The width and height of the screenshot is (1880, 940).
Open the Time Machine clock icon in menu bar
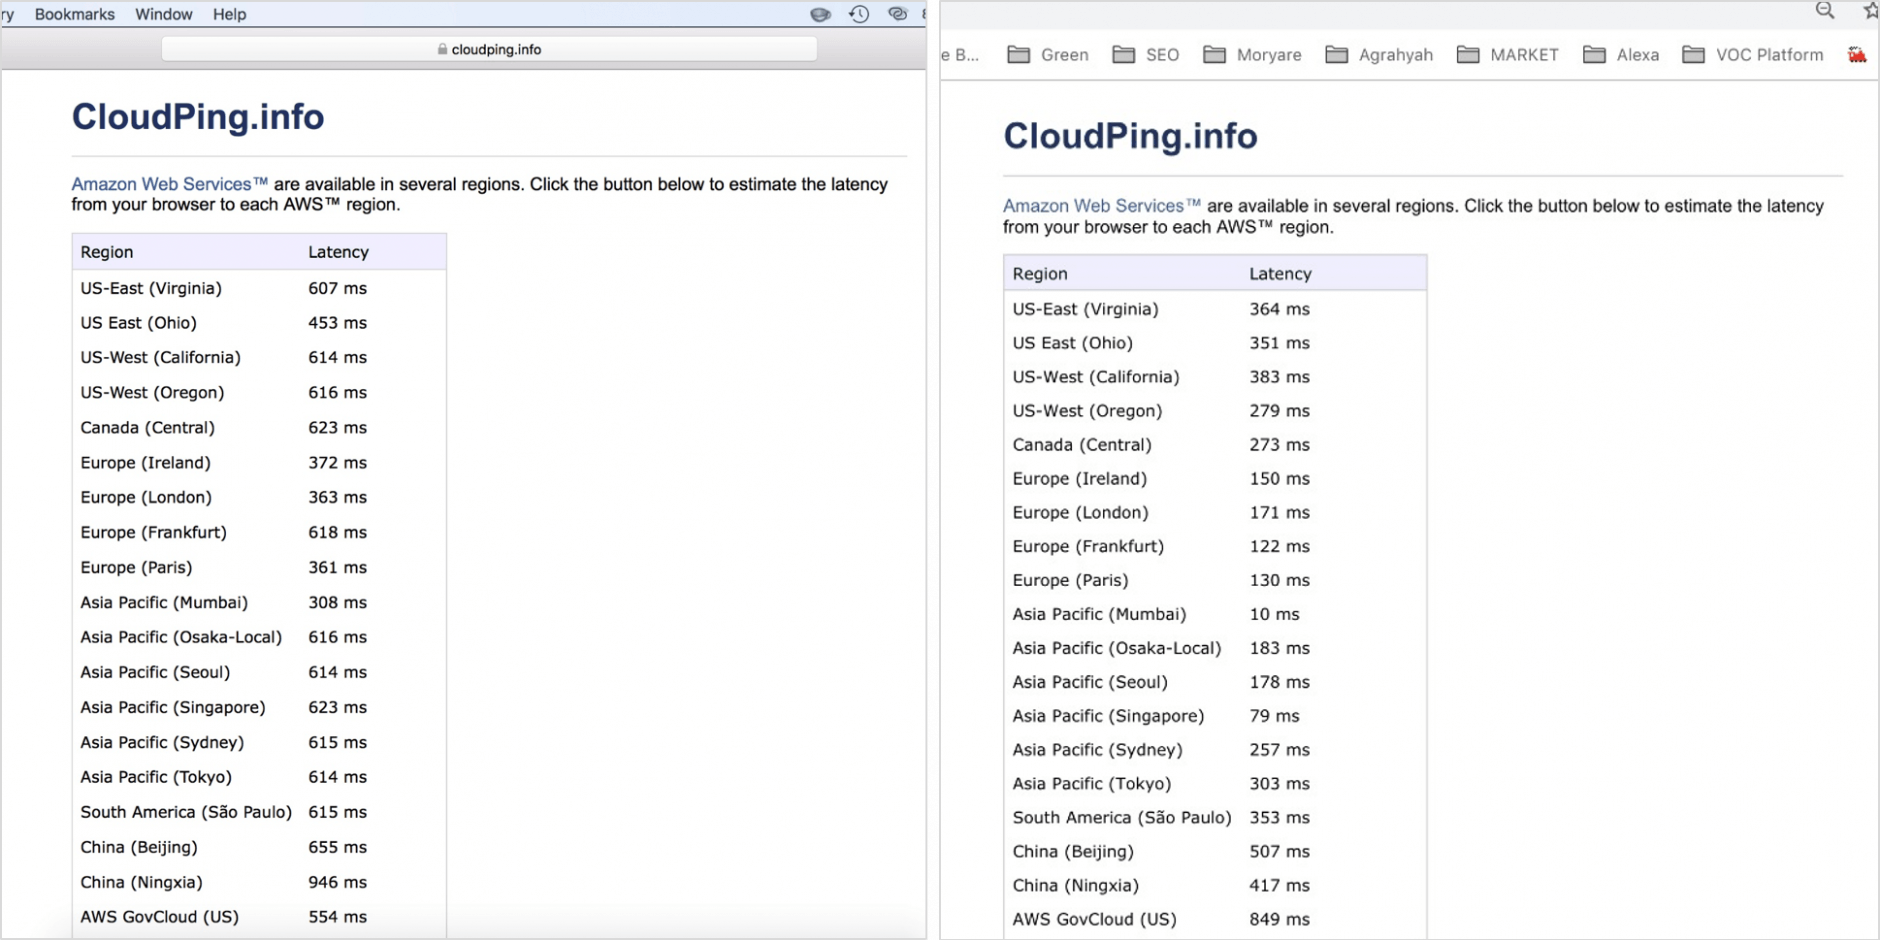click(x=859, y=14)
